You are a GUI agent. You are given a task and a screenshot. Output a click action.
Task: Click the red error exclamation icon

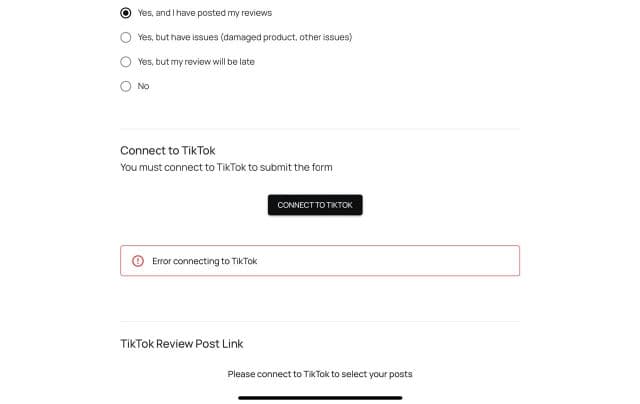[138, 261]
